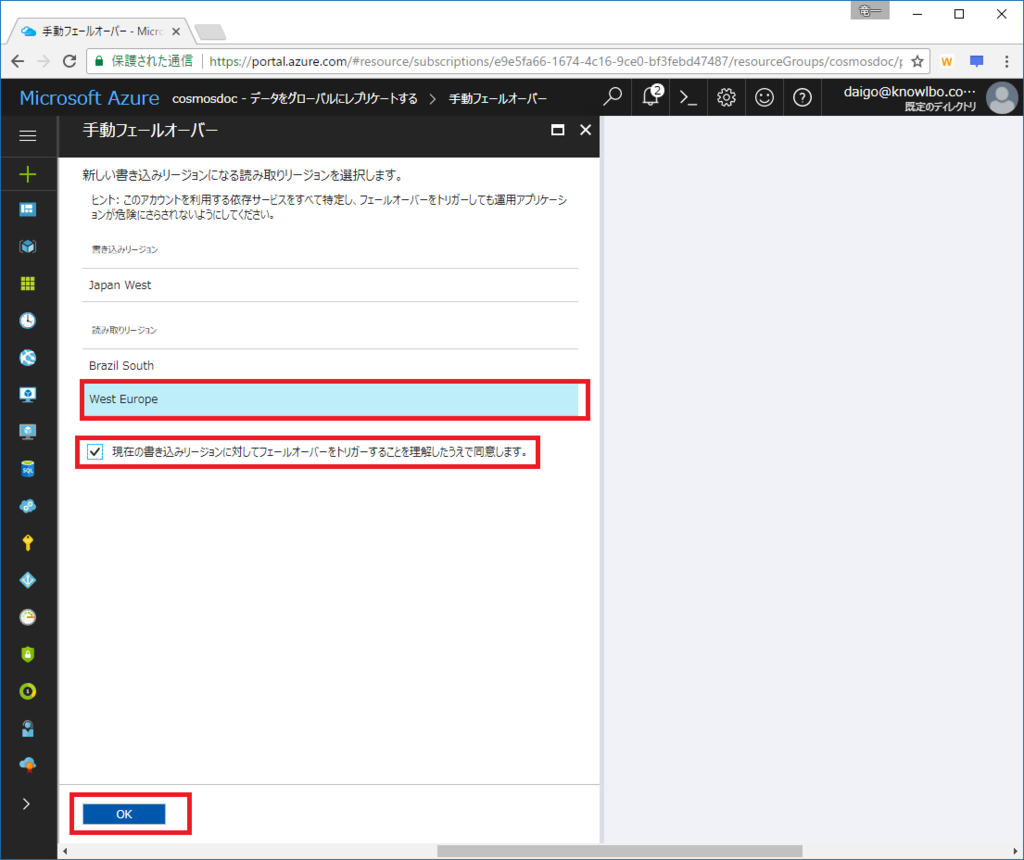The width and height of the screenshot is (1024, 860).
Task: Open Virtual machines (classic) gray monitor icon
Action: point(27,432)
